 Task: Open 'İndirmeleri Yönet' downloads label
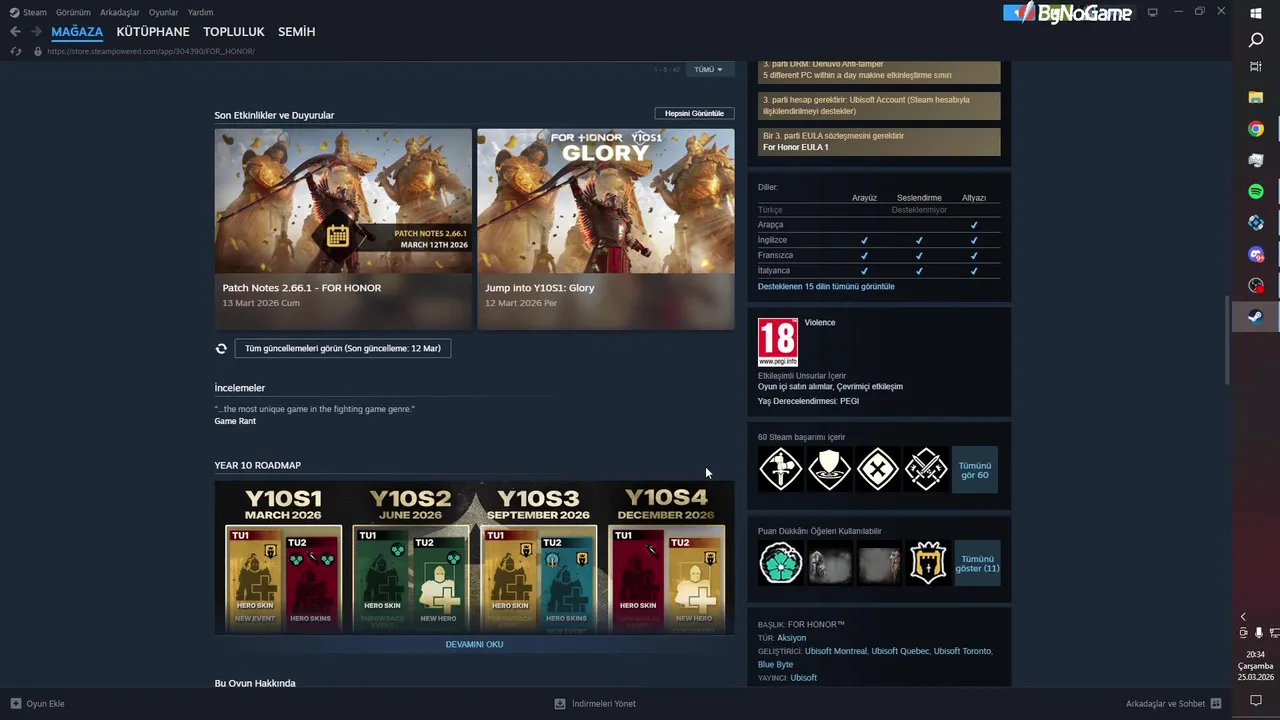(x=604, y=704)
